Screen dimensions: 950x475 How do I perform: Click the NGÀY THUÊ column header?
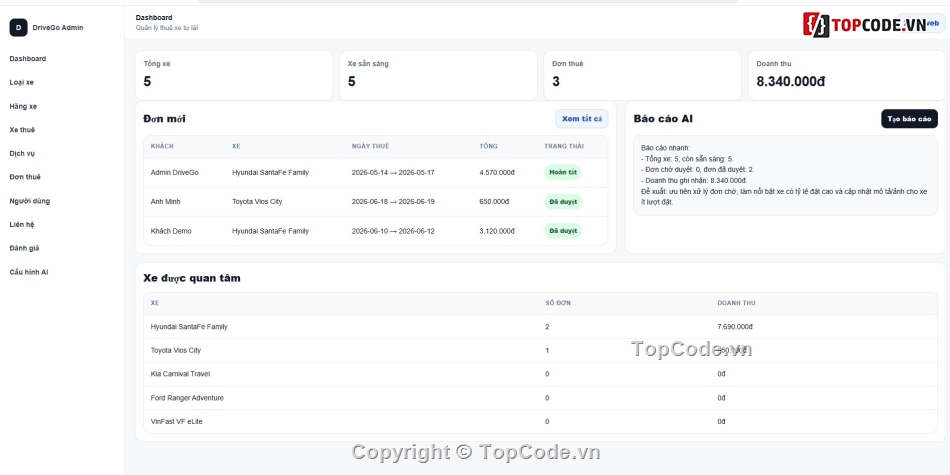(370, 146)
